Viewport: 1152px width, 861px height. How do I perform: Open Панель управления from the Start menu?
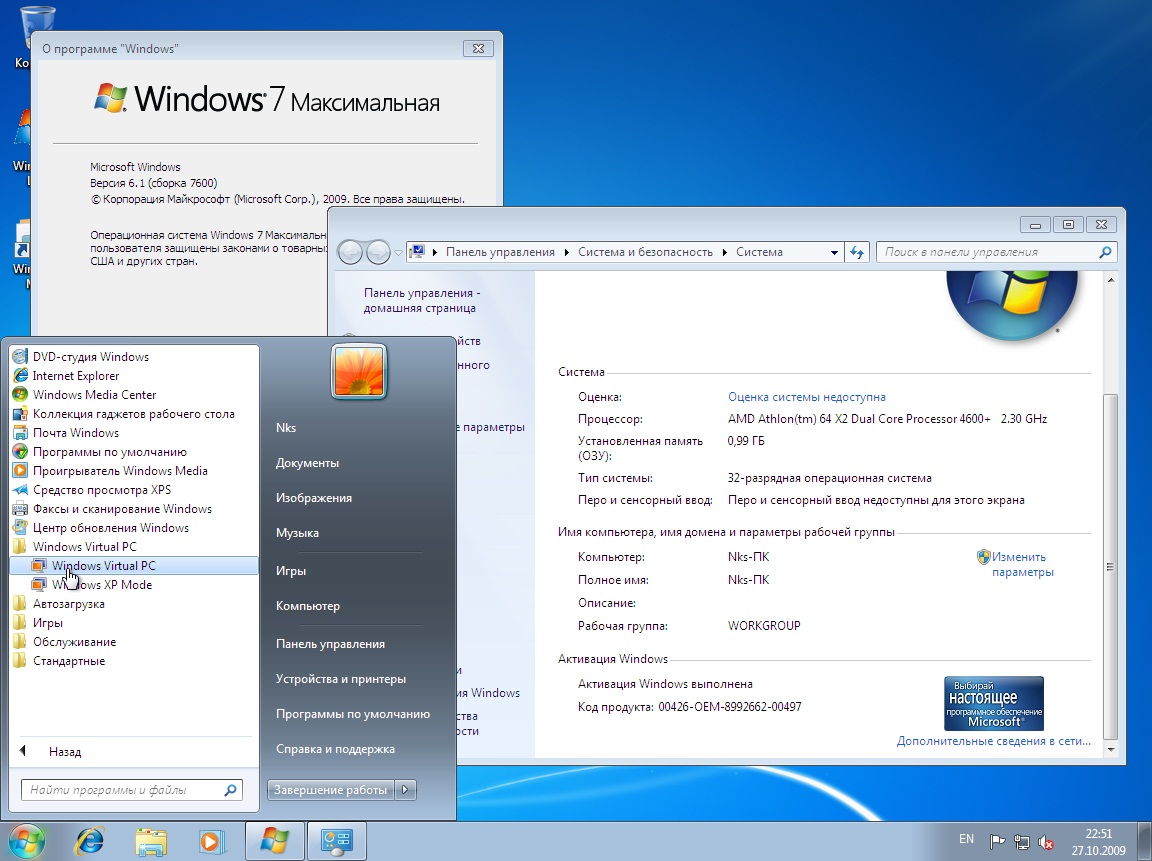click(x=330, y=644)
